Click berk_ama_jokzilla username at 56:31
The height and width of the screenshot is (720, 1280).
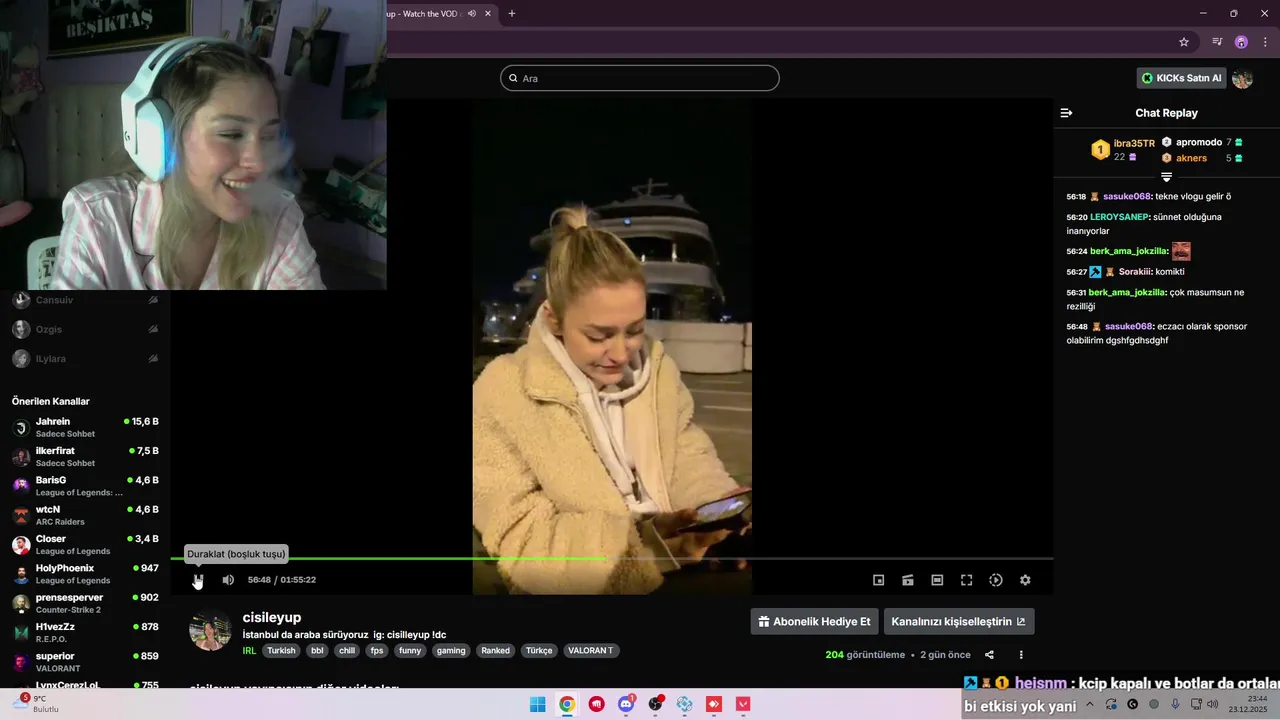1126,293
